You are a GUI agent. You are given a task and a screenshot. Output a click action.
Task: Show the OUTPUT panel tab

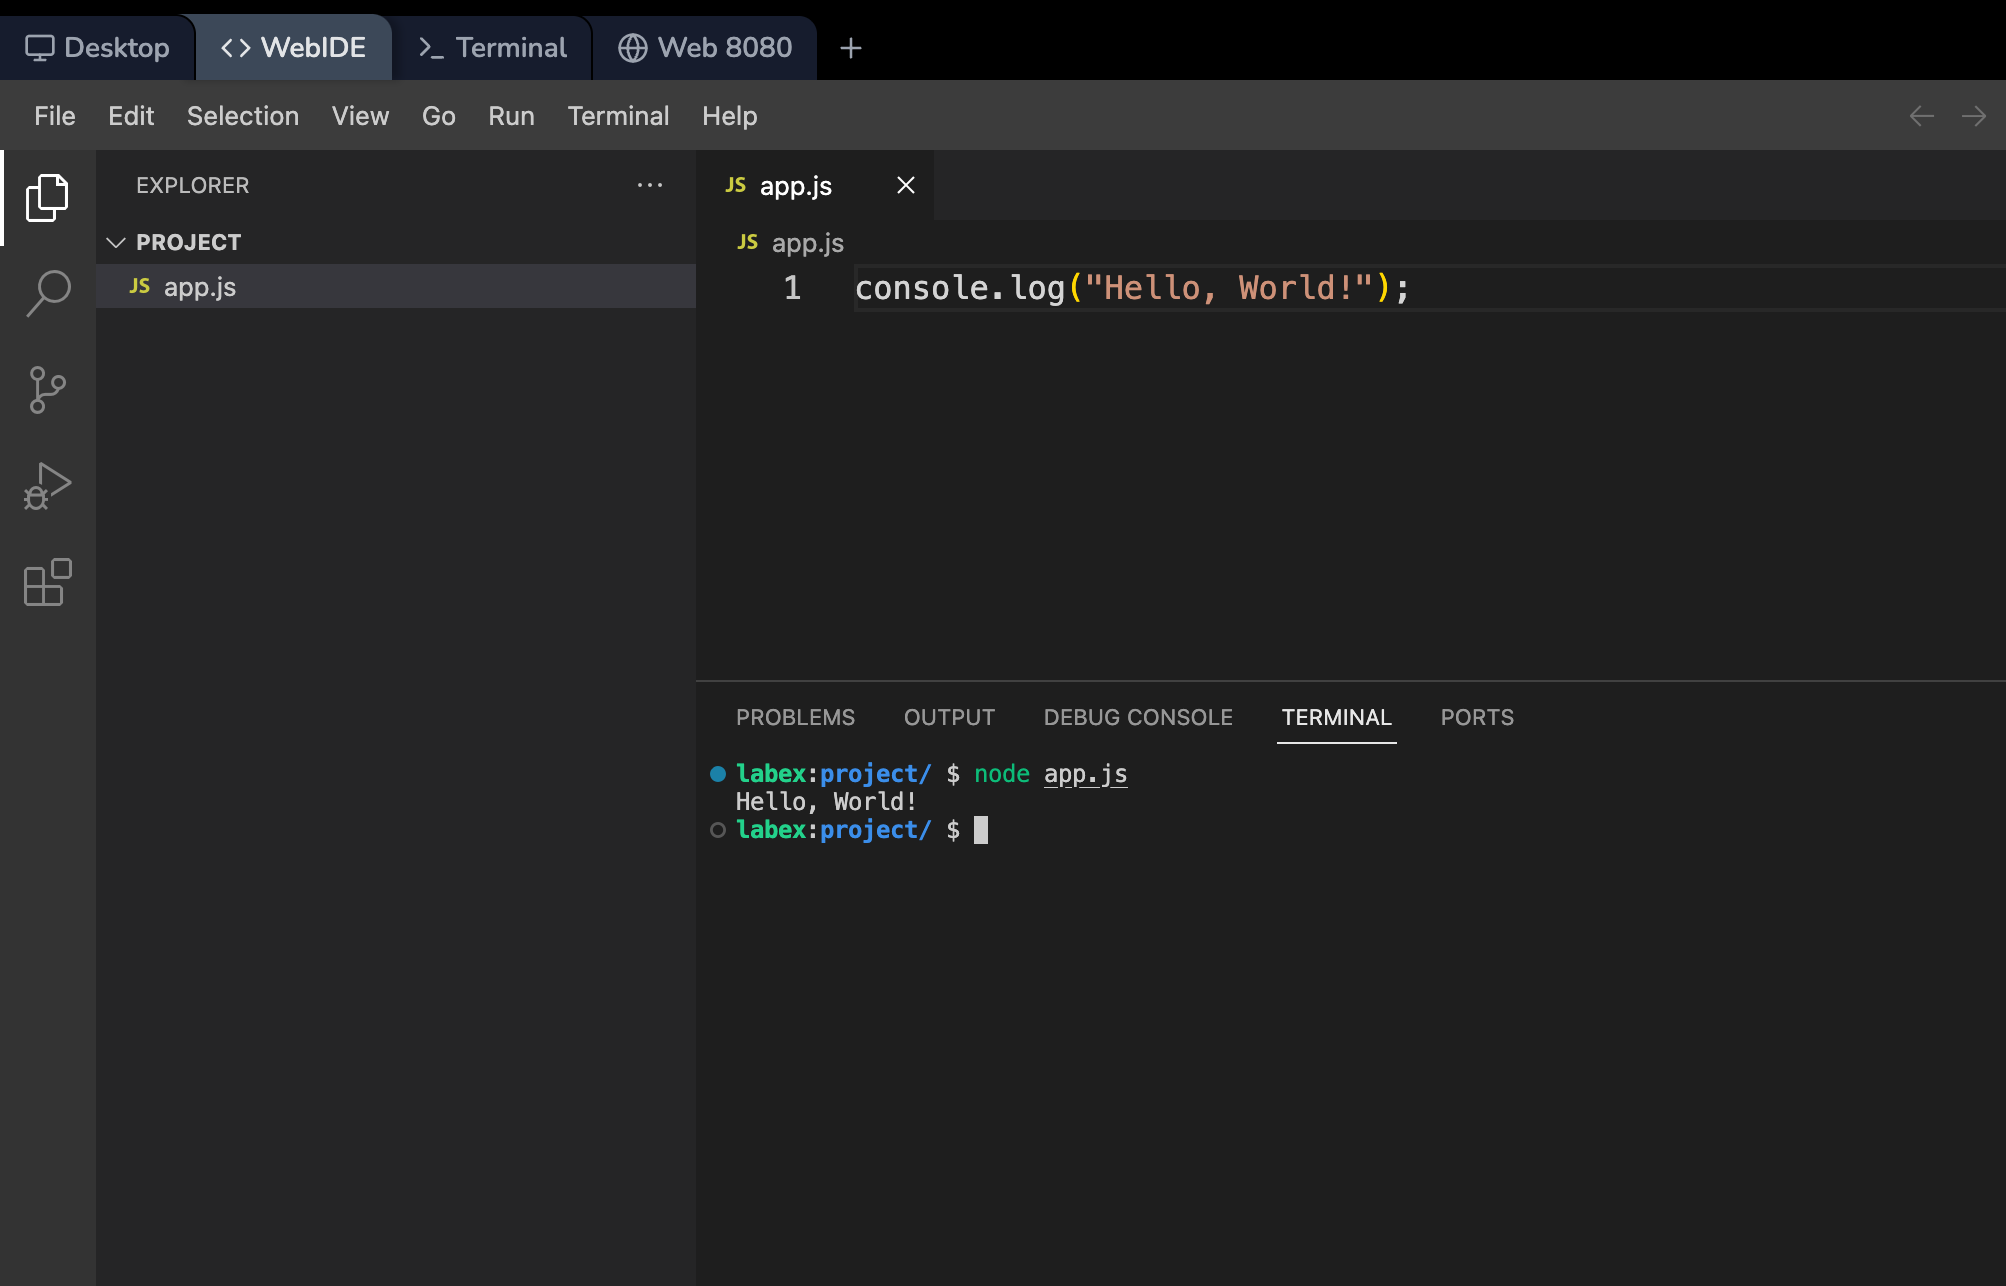[x=949, y=718]
